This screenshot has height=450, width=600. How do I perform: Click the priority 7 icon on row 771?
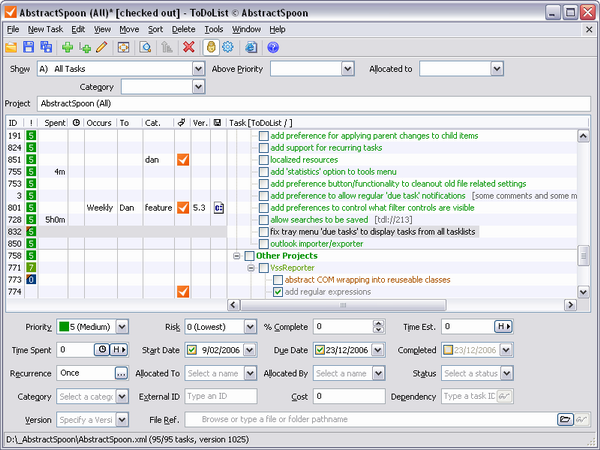coord(31,267)
